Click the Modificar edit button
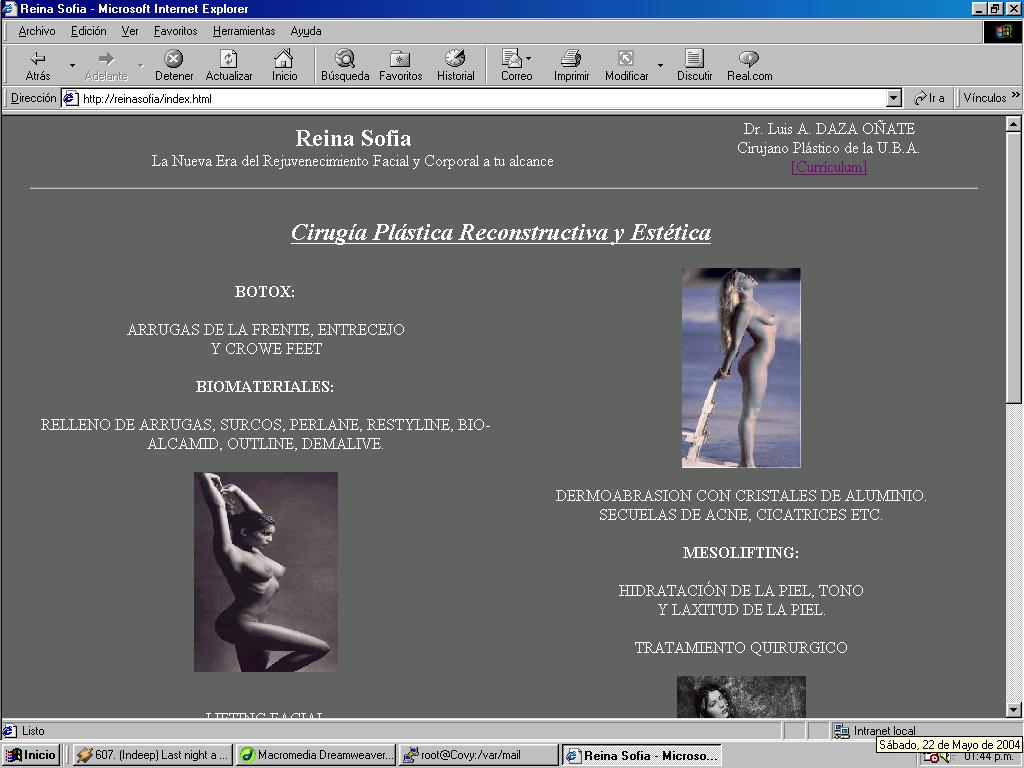Viewport: 1024px width, 768px height. click(x=626, y=66)
